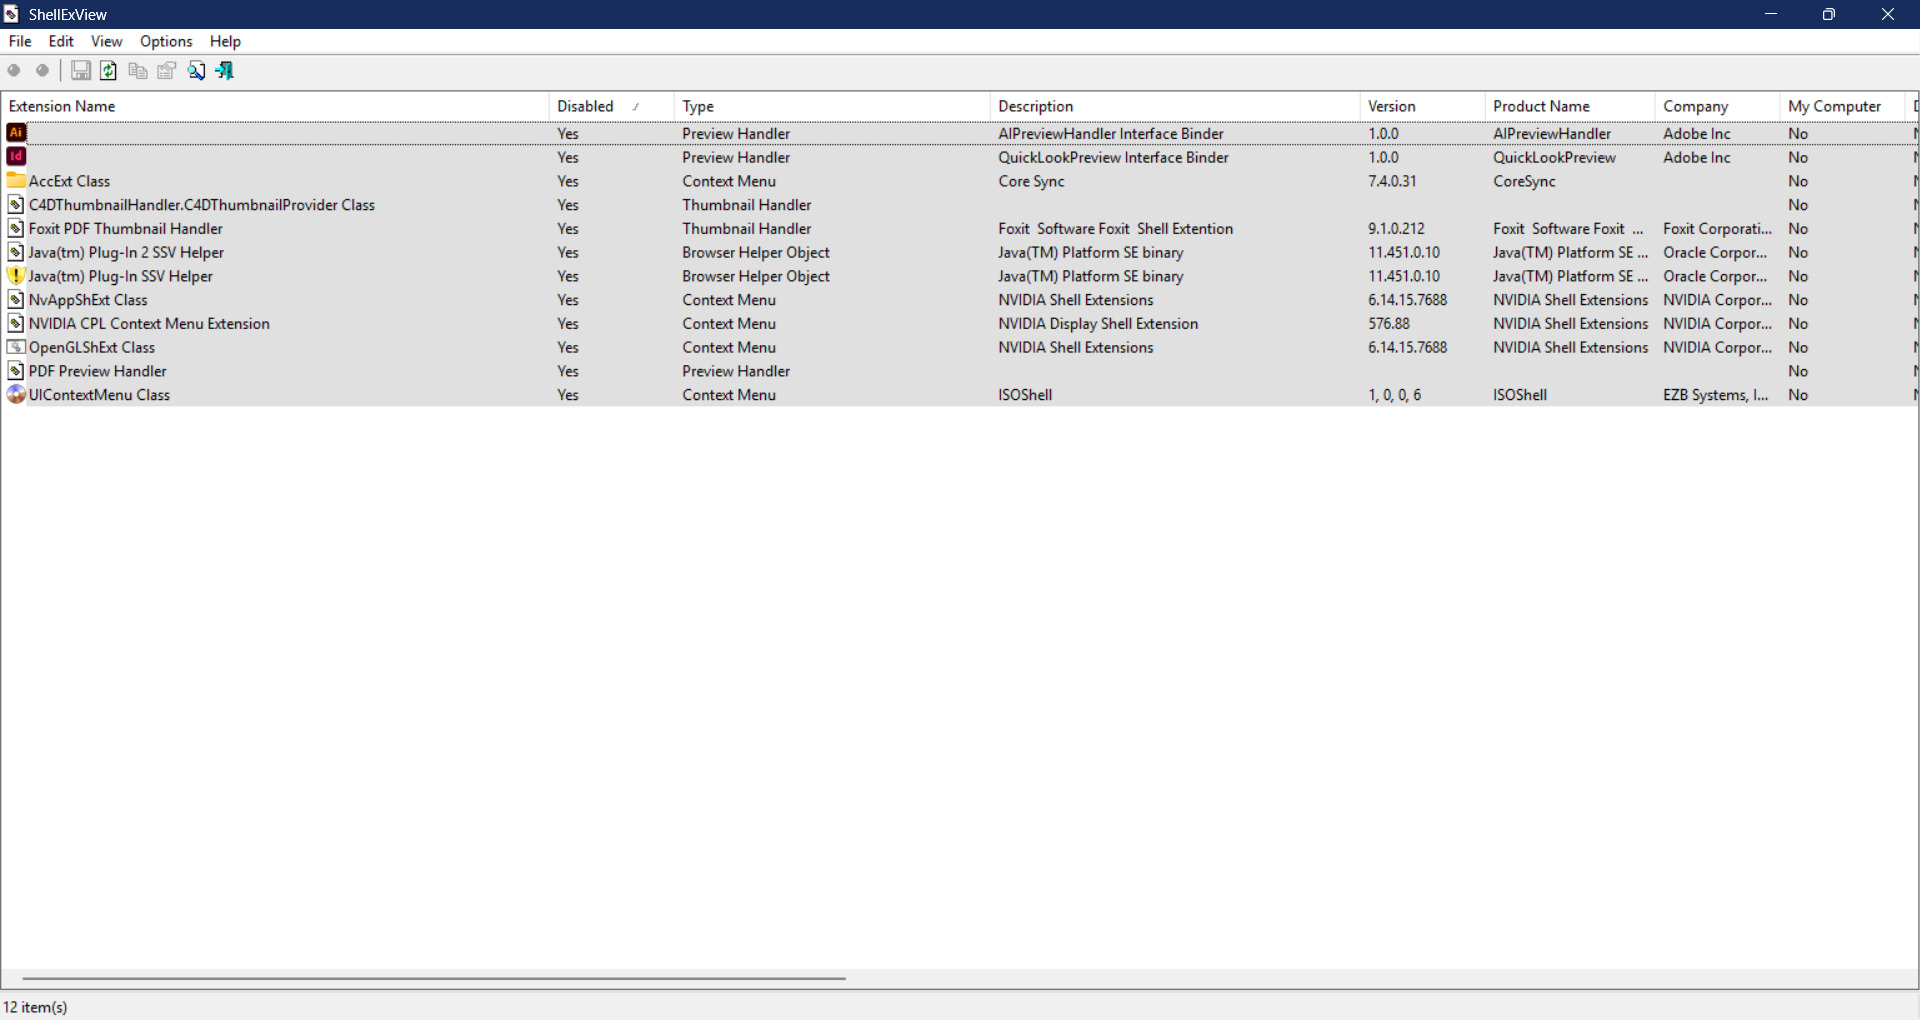Sort by the Company column header
The width and height of the screenshot is (1920, 1020).
1717,106
